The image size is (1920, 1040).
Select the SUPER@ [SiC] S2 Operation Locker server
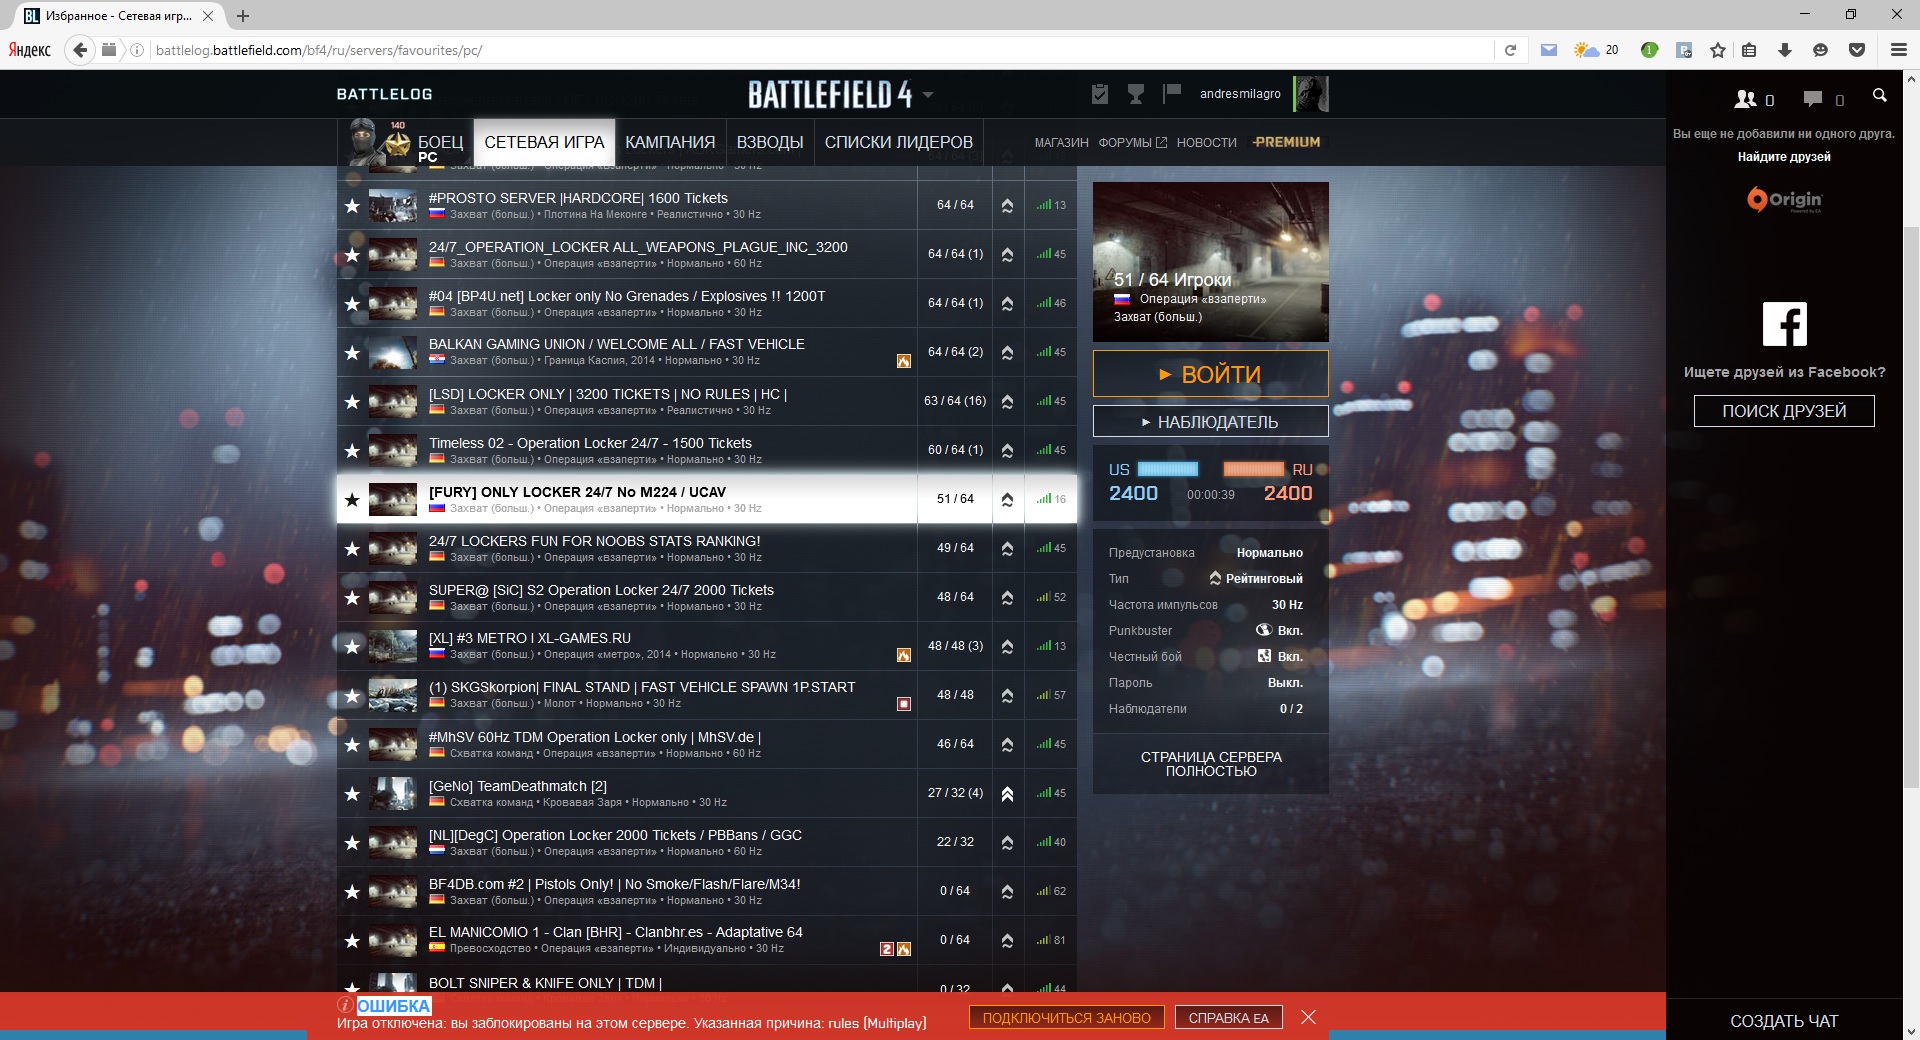[706, 597]
